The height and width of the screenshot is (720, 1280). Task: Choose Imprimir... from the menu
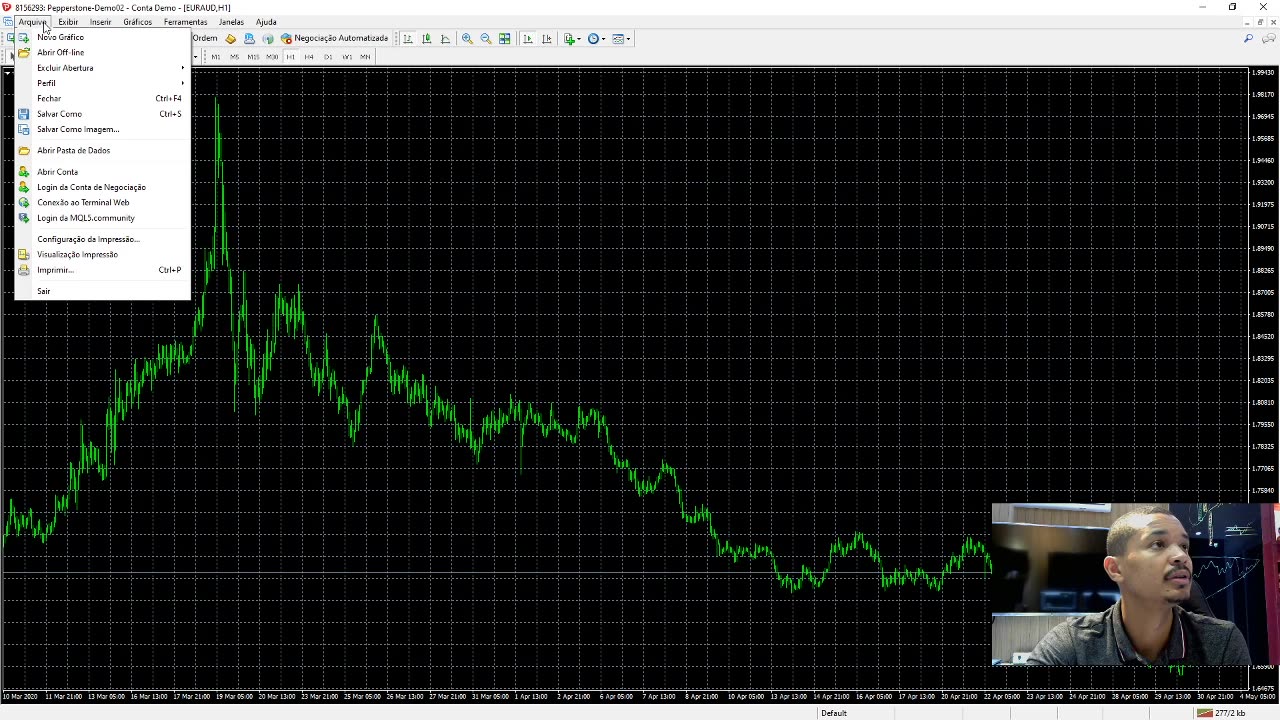(102, 270)
